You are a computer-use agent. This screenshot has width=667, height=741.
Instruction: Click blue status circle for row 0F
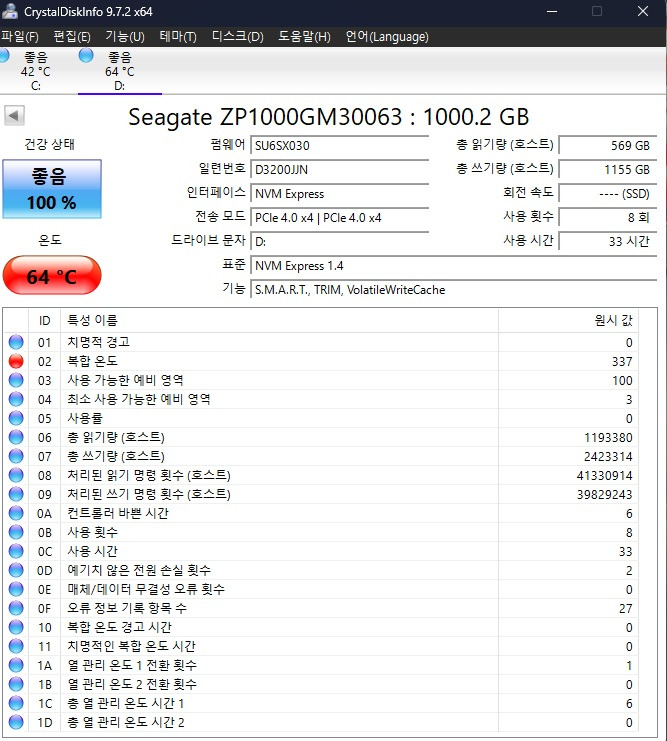click(x=16, y=608)
